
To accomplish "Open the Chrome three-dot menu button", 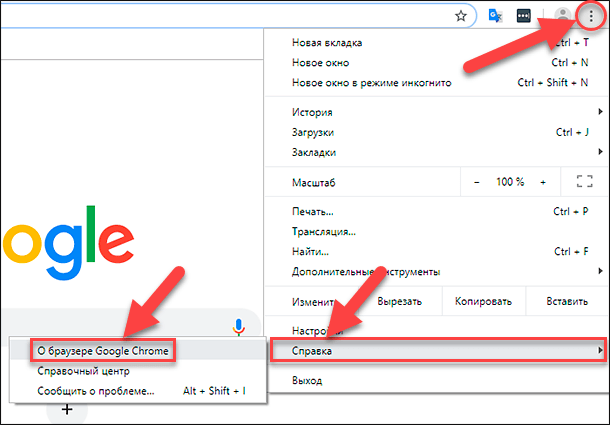I will point(591,16).
